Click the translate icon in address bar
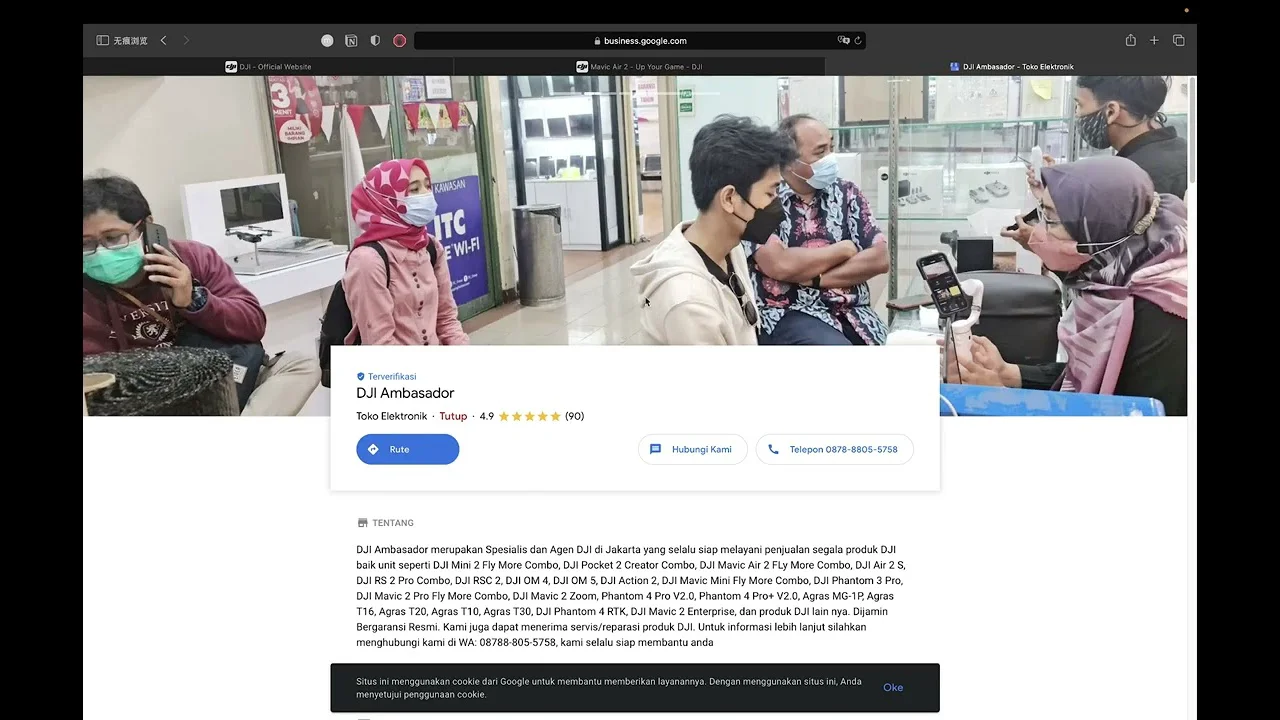1280x720 pixels. [843, 41]
